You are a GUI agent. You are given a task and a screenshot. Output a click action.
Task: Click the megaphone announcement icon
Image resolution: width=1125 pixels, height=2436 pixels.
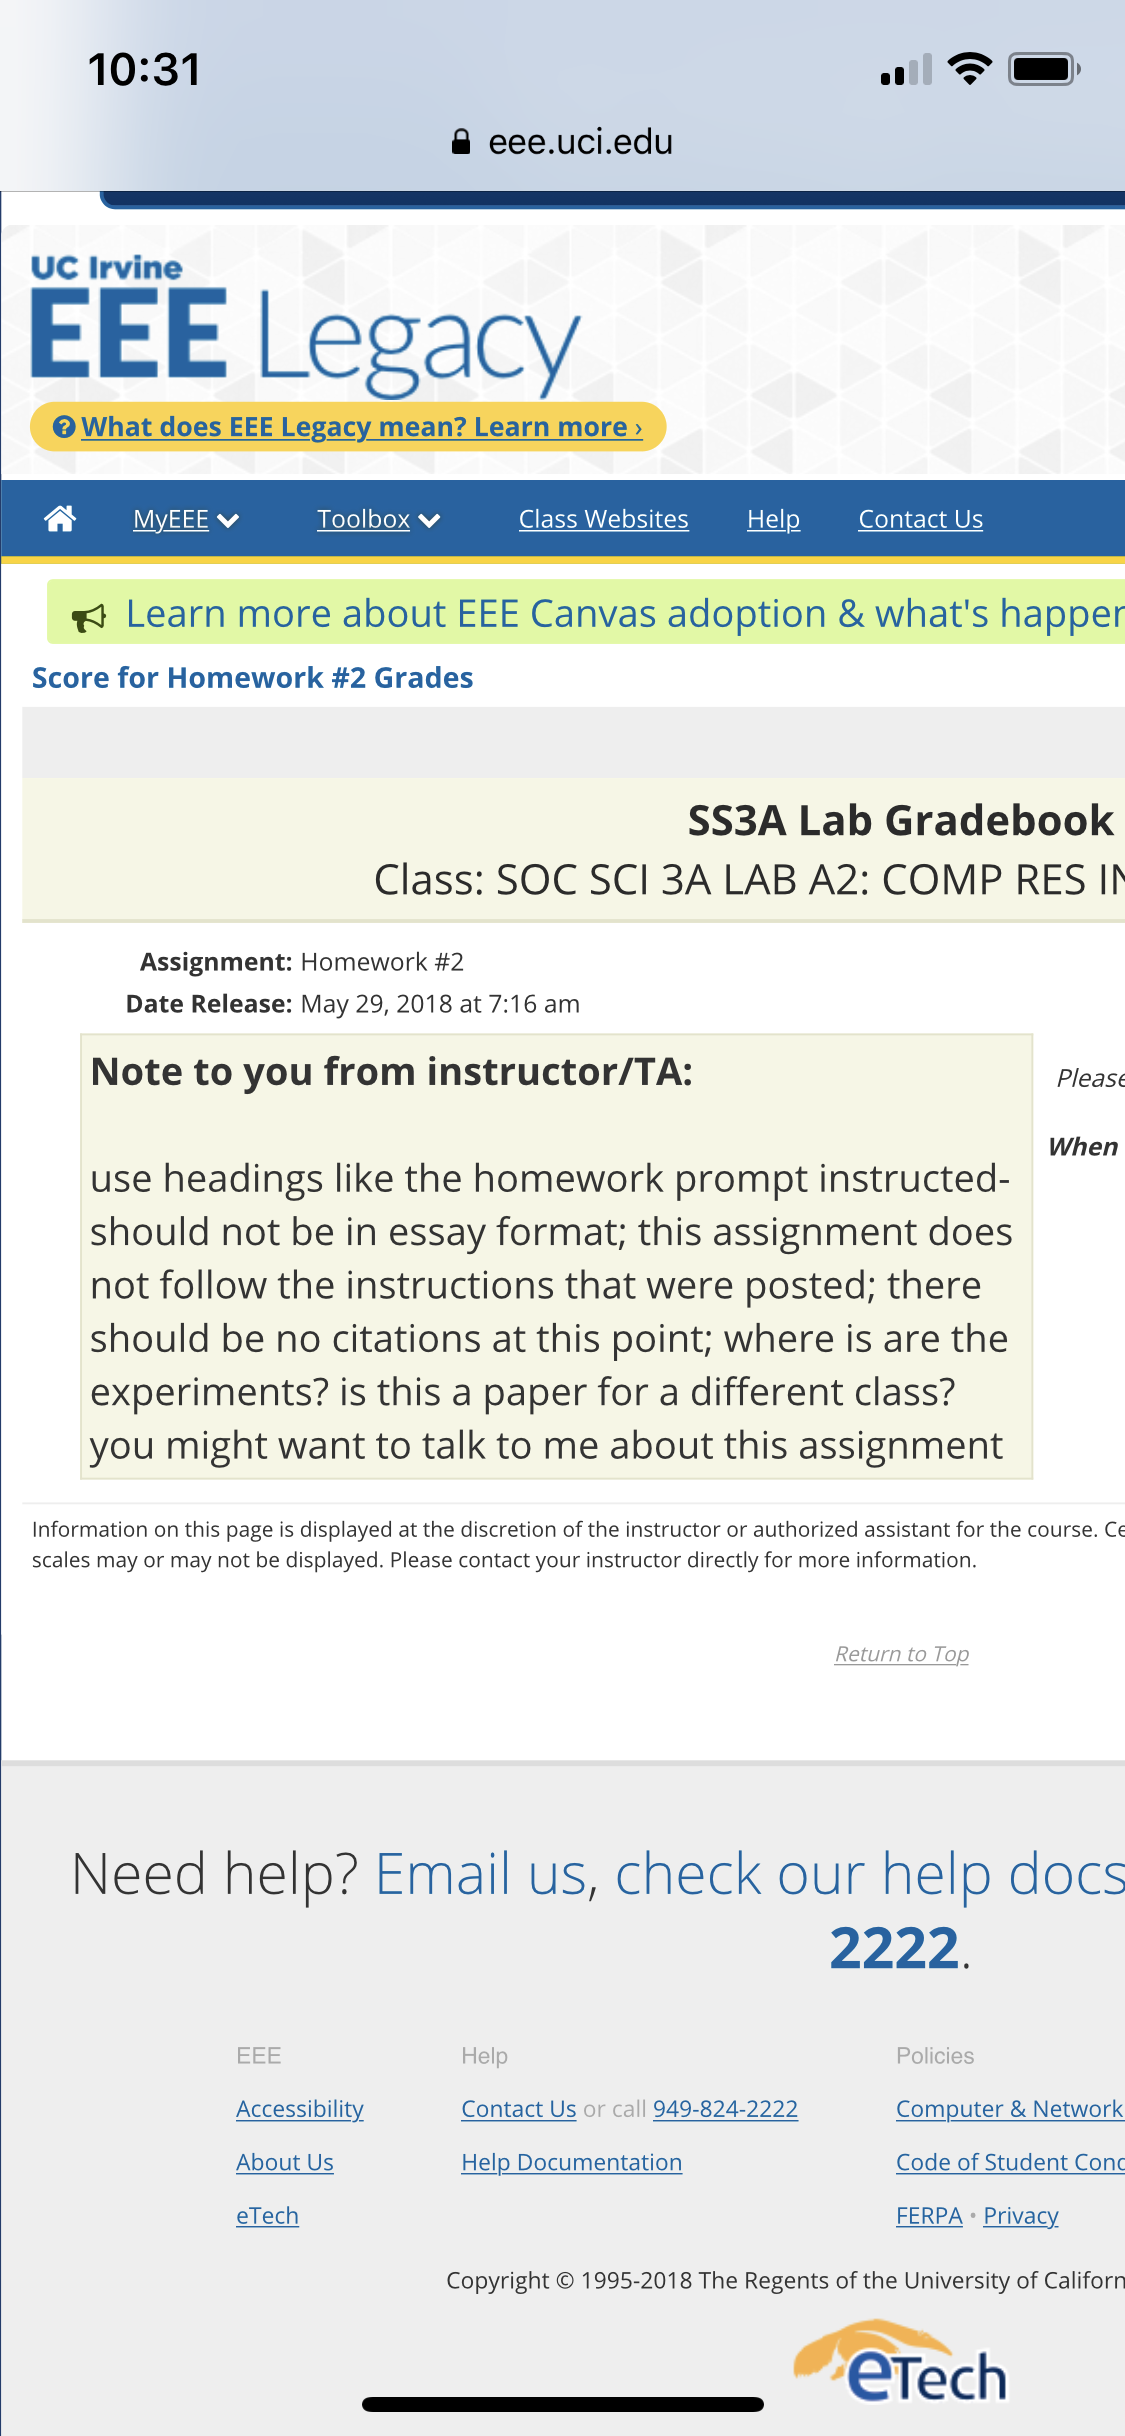[x=89, y=618]
